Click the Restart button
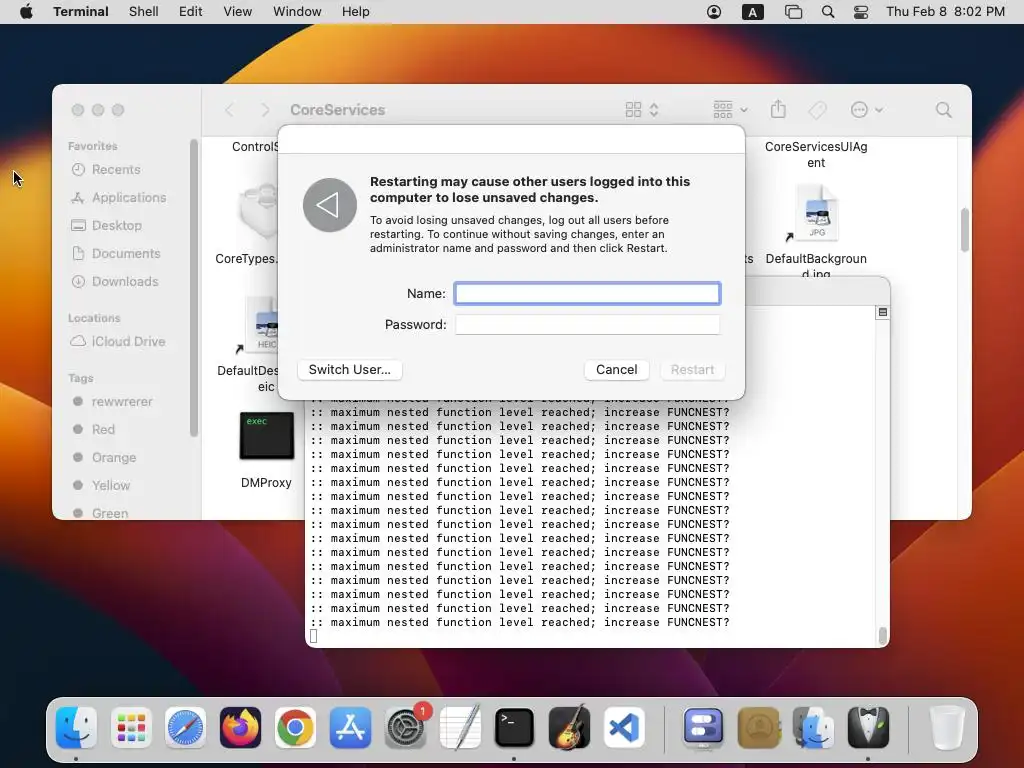The height and width of the screenshot is (768, 1024). [x=692, y=370]
